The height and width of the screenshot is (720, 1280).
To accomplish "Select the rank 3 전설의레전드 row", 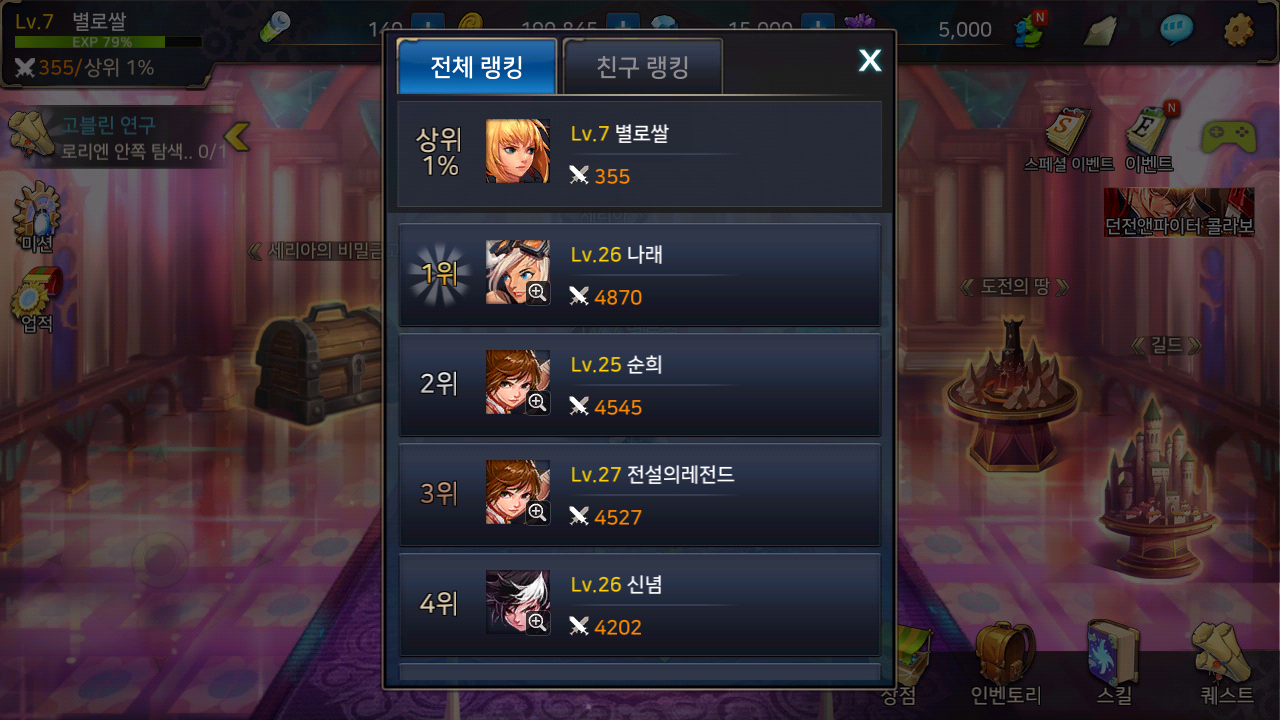I will 640,495.
